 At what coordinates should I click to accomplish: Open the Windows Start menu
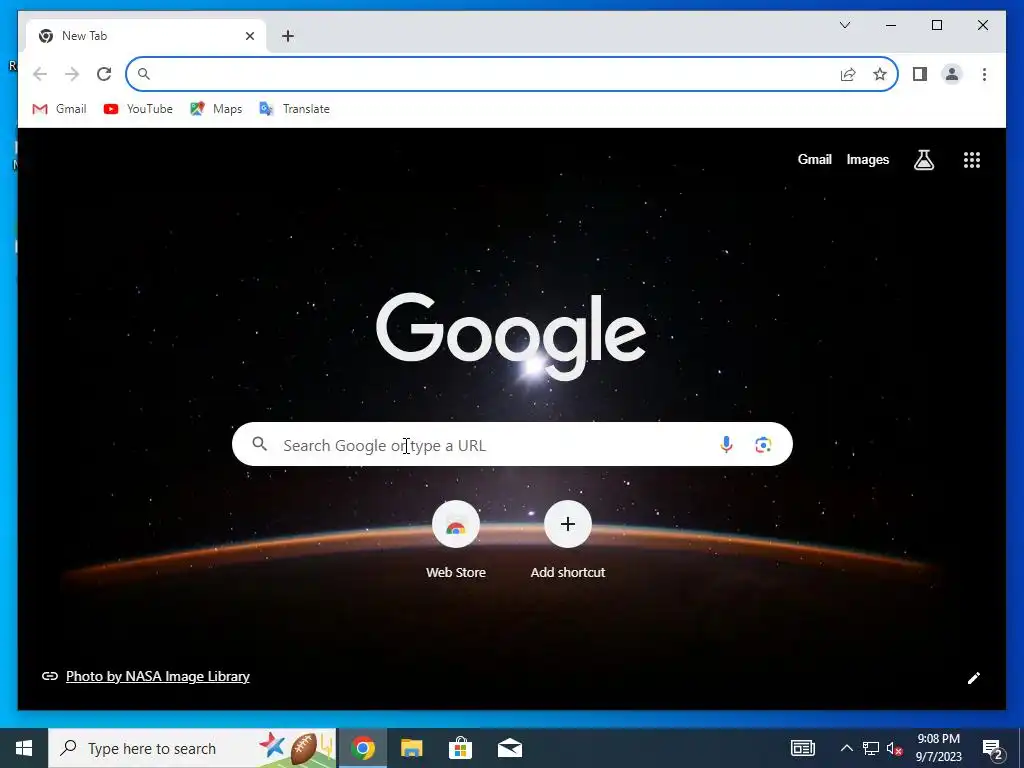pyautogui.click(x=24, y=748)
